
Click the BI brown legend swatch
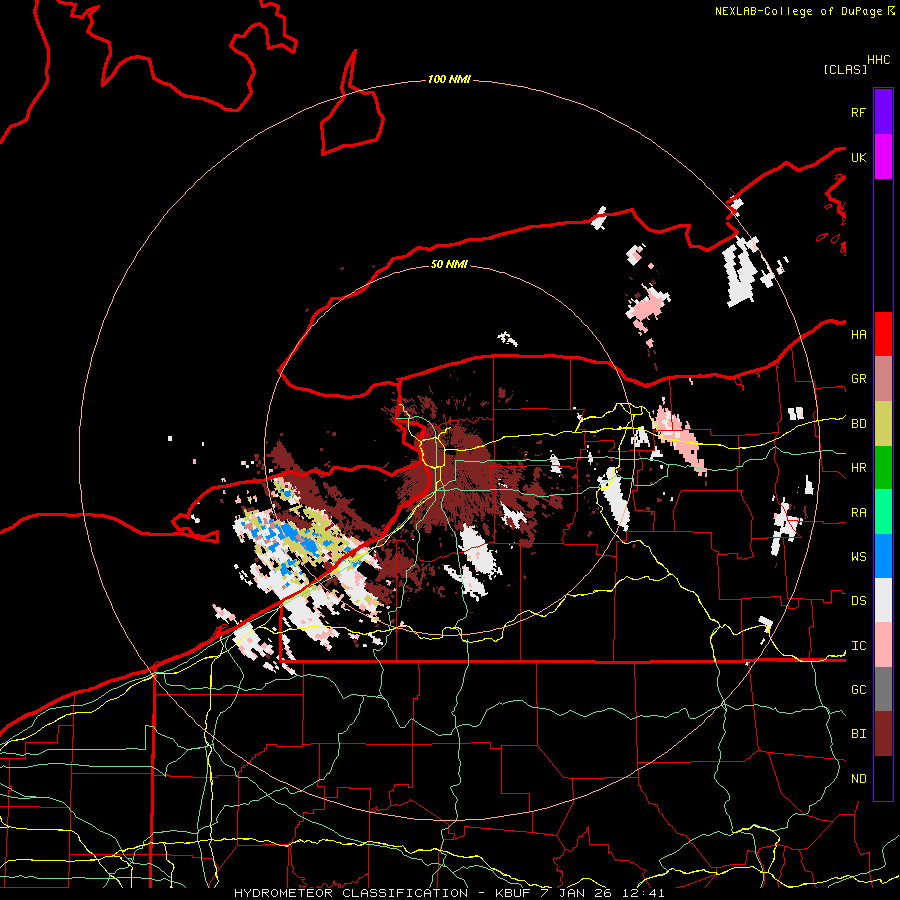pos(883,734)
